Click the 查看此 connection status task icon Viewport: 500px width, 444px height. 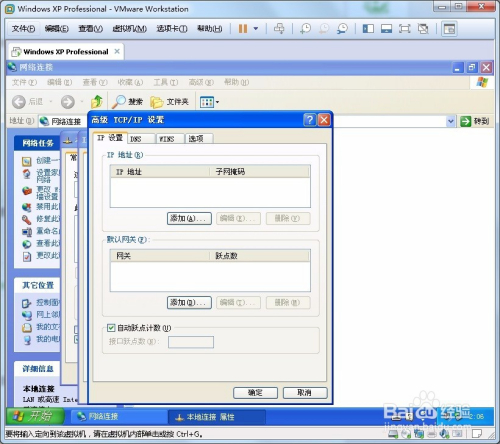[x=27, y=244]
